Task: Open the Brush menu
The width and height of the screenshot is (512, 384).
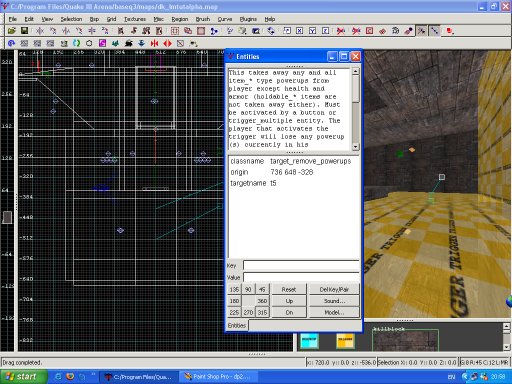Action: coord(203,19)
